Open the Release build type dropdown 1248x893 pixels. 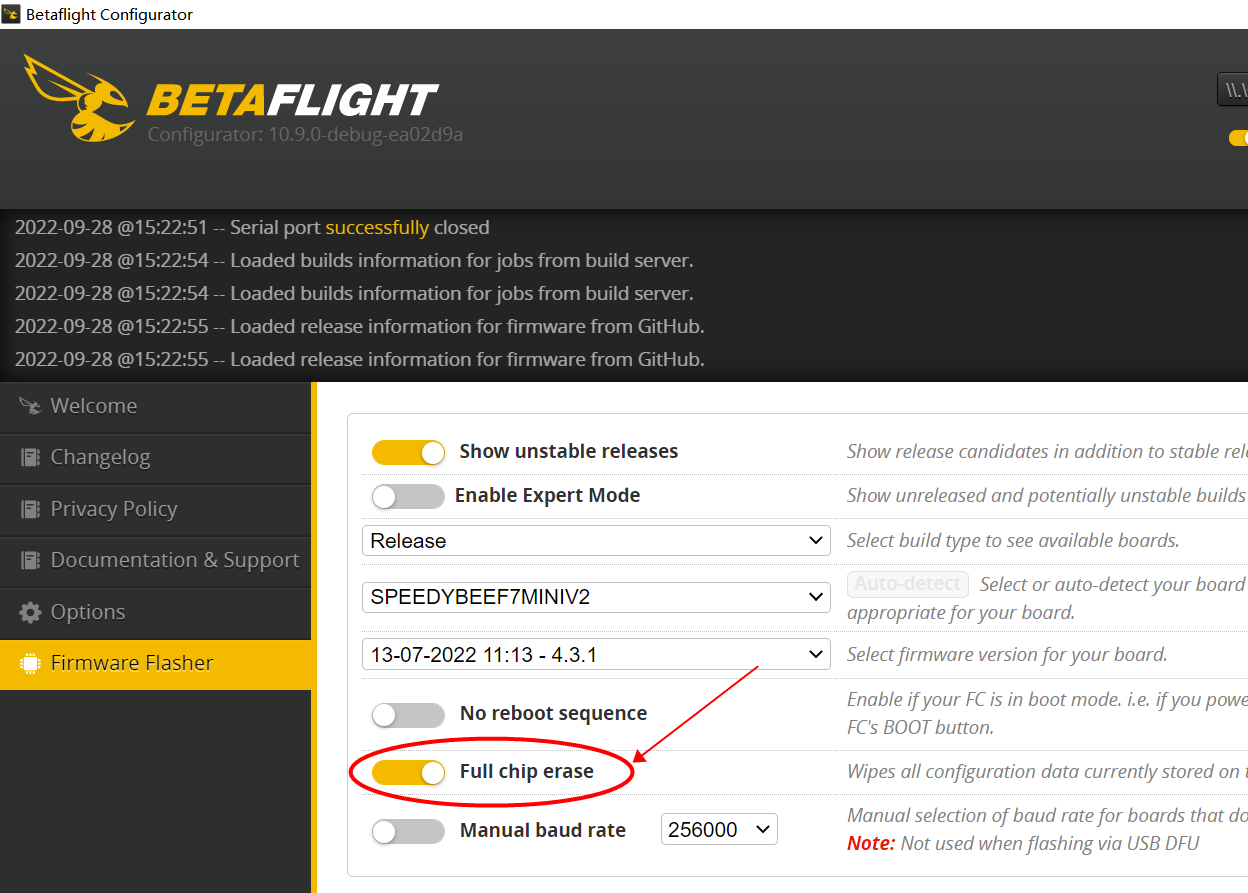[x=596, y=541]
